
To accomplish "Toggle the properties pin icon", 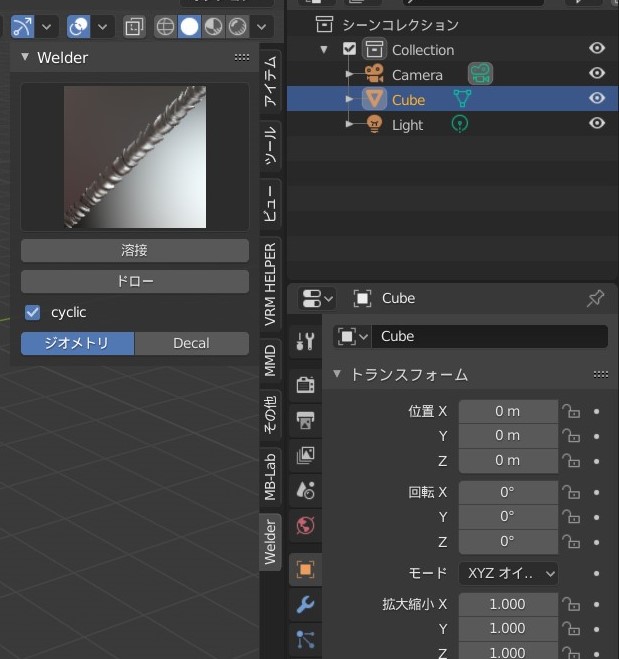I will (595, 298).
